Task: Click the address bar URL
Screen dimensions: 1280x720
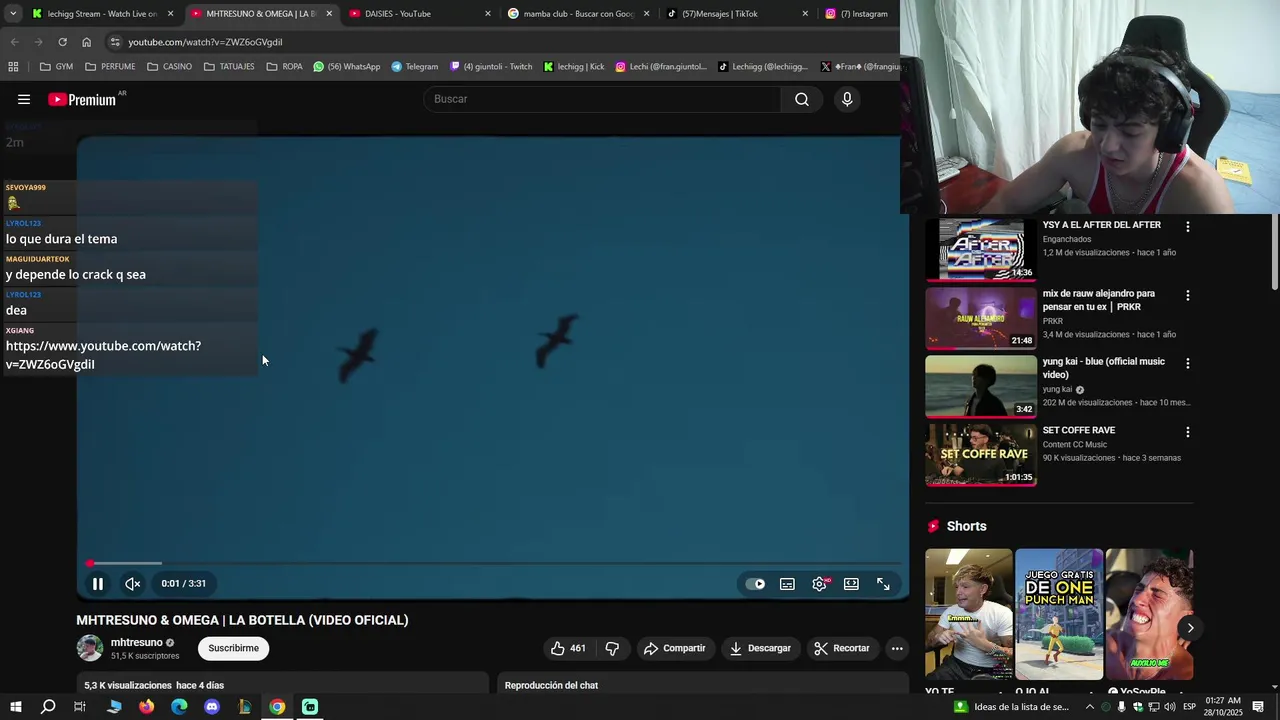Action: (x=205, y=42)
